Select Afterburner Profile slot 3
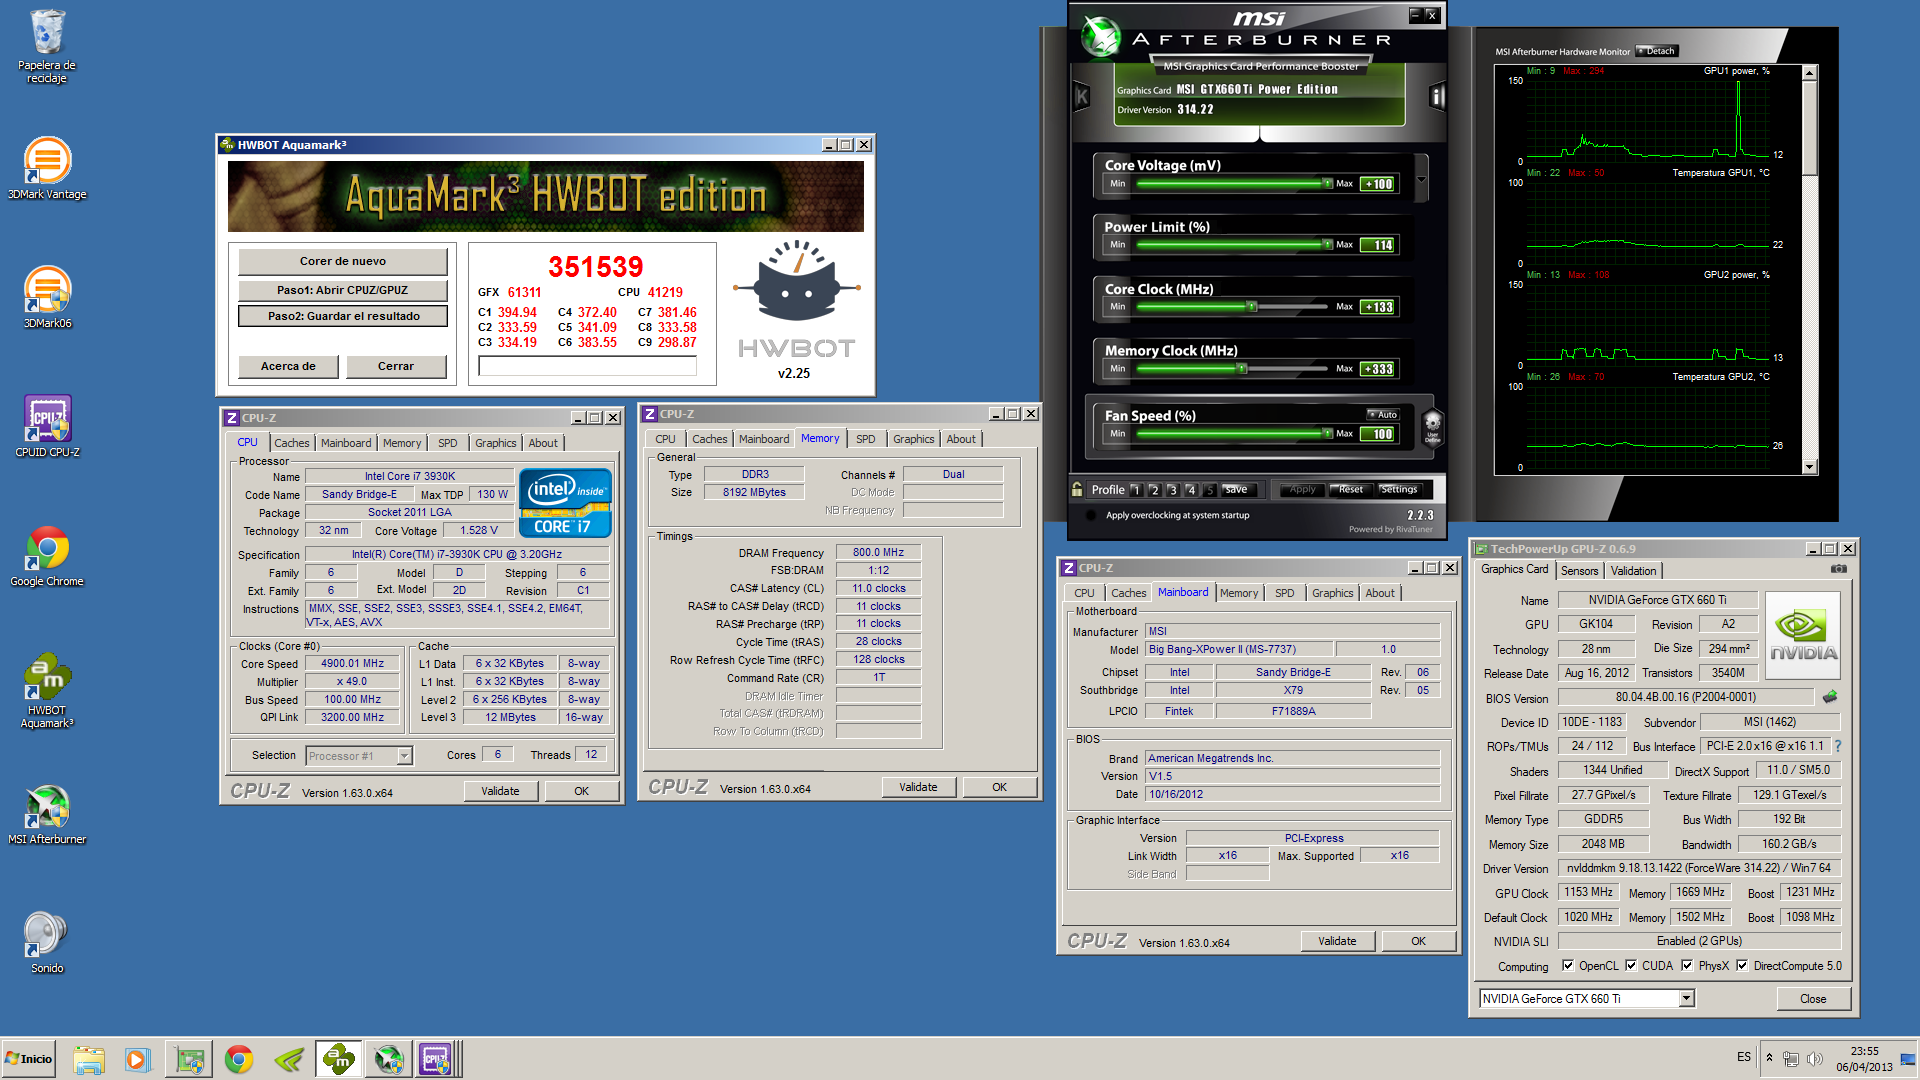 [1173, 490]
